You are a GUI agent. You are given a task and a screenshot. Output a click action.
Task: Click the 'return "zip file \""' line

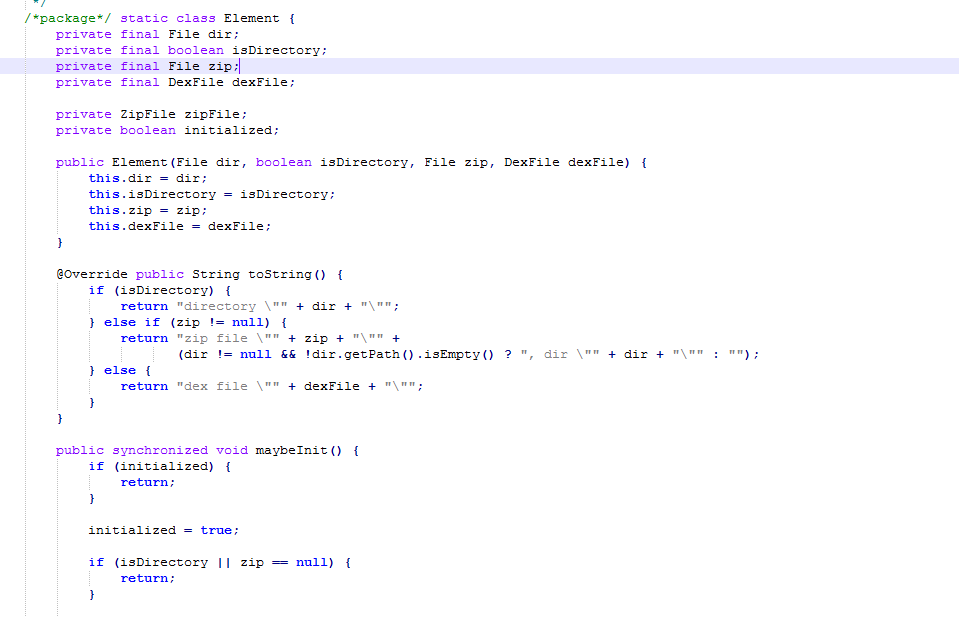pyautogui.click(x=260, y=338)
